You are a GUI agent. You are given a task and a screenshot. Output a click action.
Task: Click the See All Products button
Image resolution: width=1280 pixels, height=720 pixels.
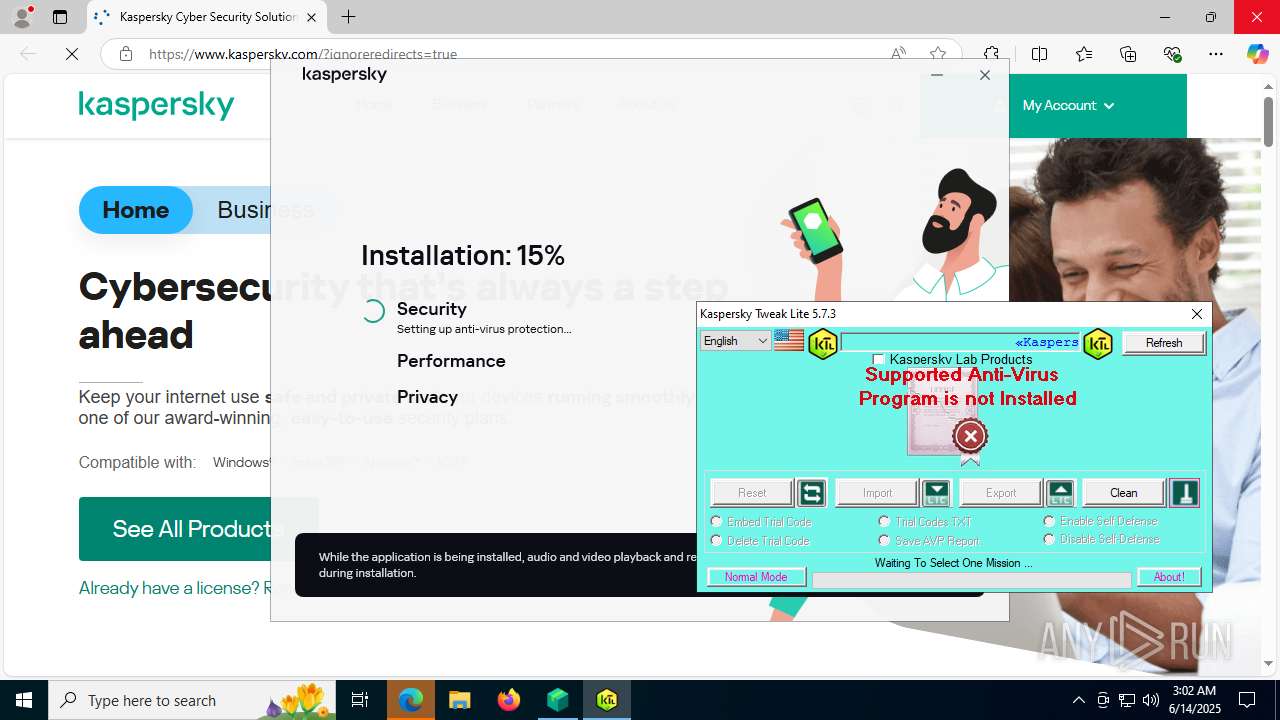(x=199, y=529)
